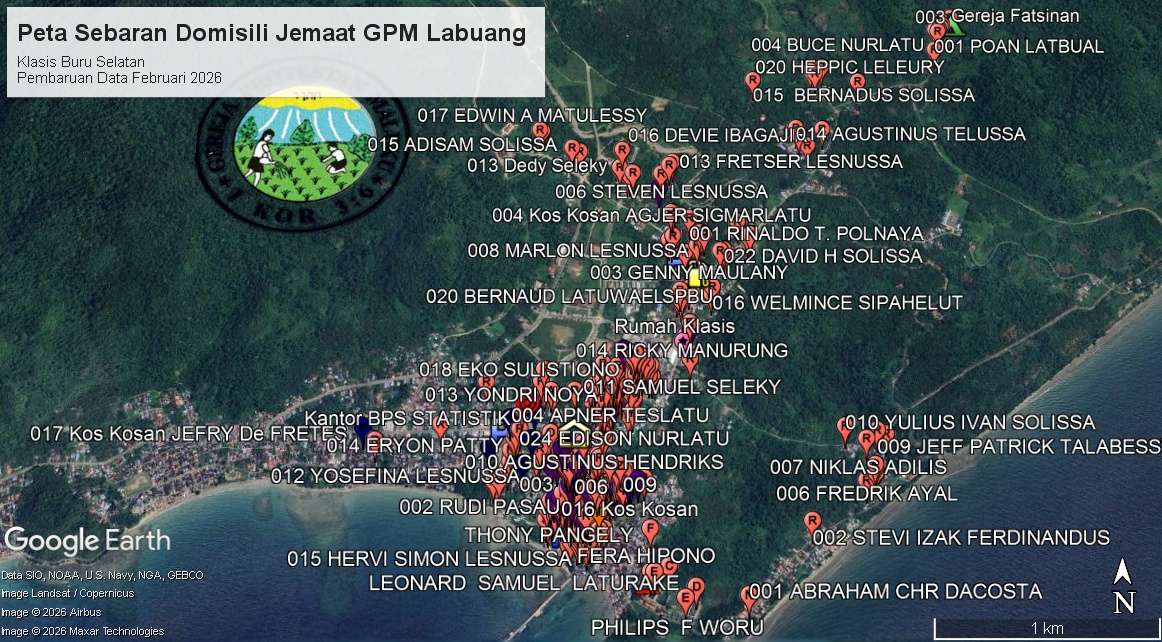Click the red pin left of 001 ABRAHAM CHR DACOSTA
1162x642 pixels.
[x=748, y=596]
